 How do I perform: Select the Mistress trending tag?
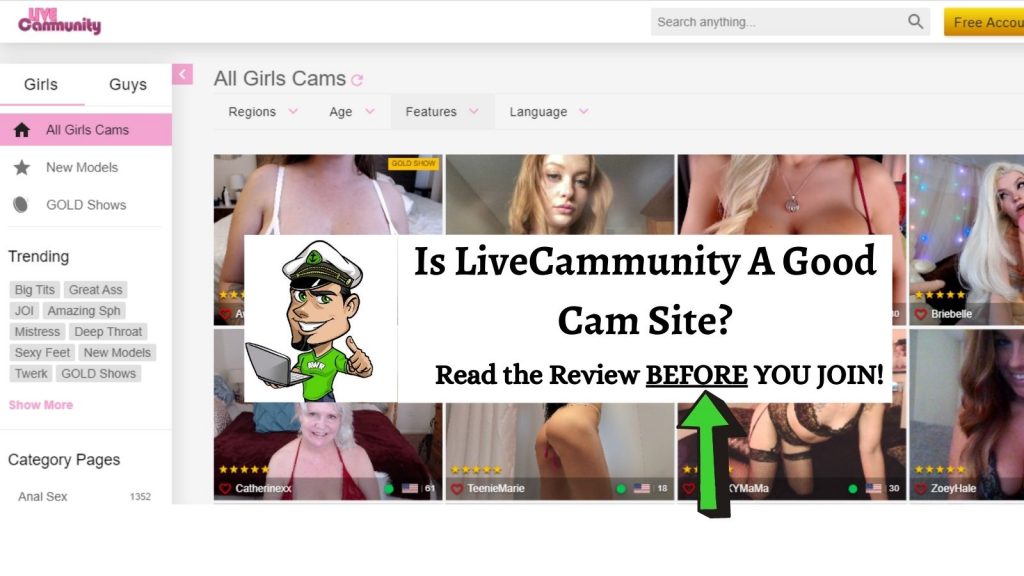click(x=37, y=332)
